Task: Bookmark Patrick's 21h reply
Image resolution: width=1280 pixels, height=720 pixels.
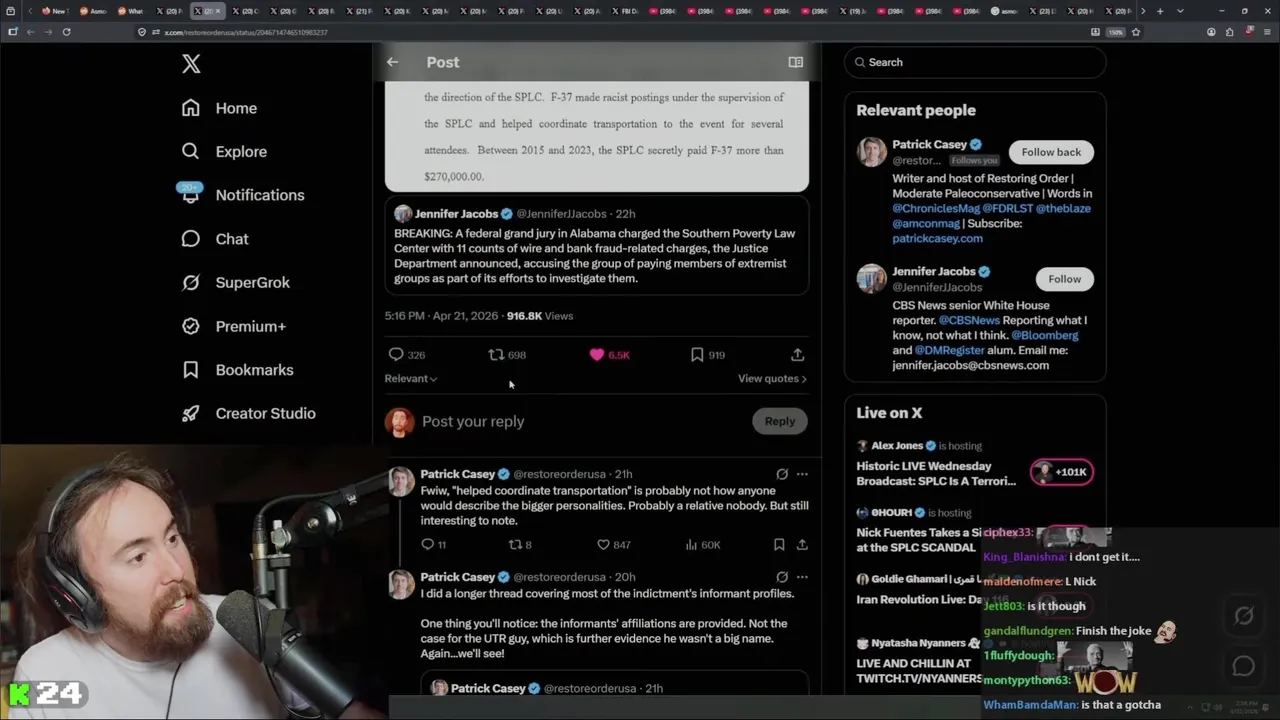Action: click(x=779, y=545)
